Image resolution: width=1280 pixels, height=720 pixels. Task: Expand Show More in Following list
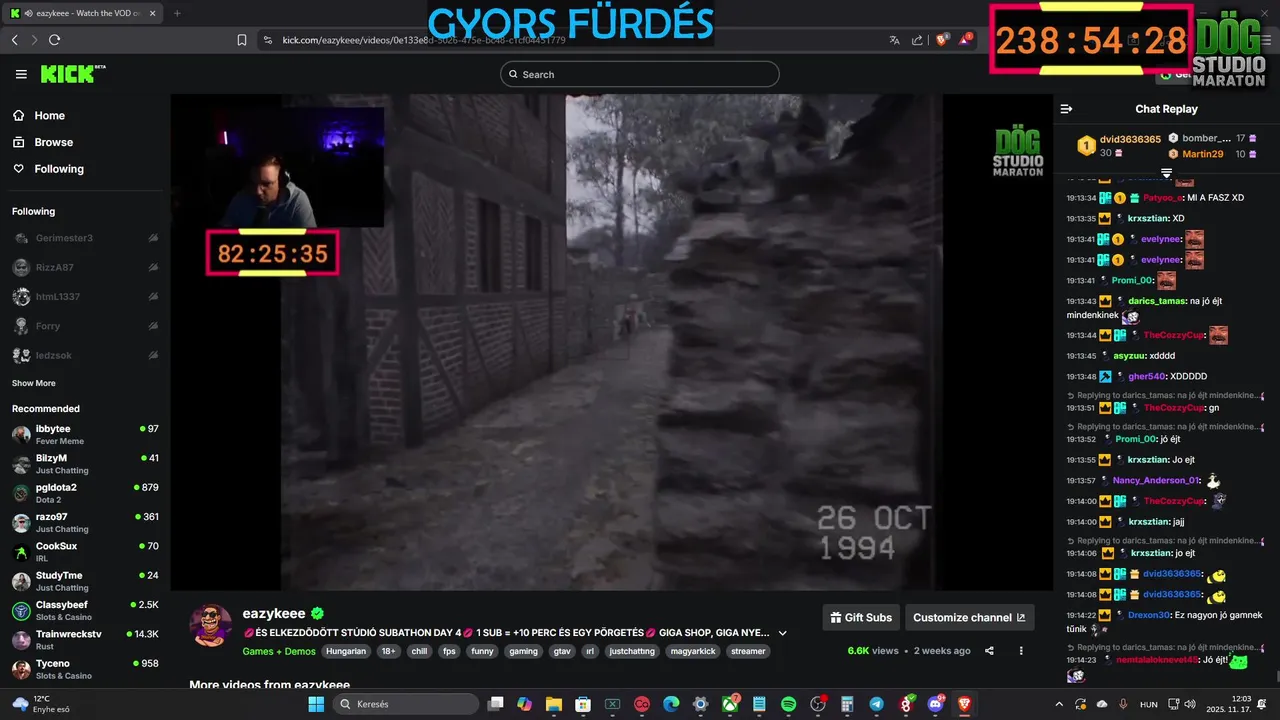(34, 383)
